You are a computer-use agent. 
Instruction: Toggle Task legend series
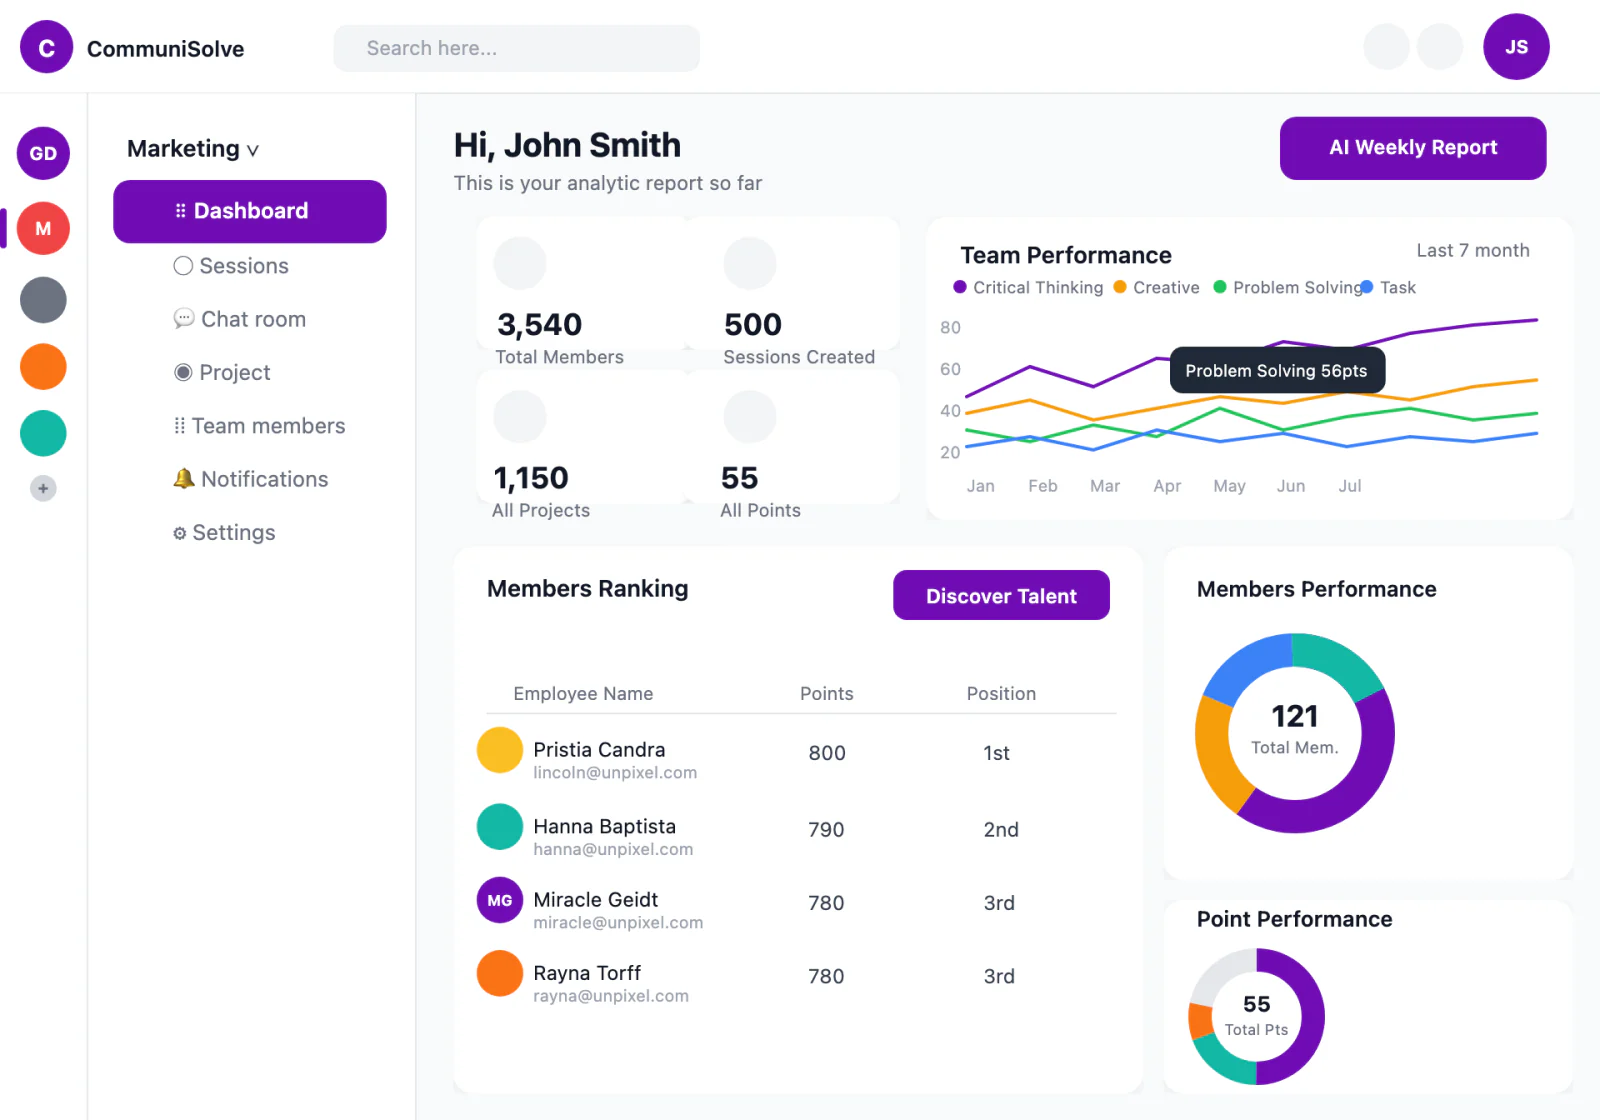point(1388,287)
